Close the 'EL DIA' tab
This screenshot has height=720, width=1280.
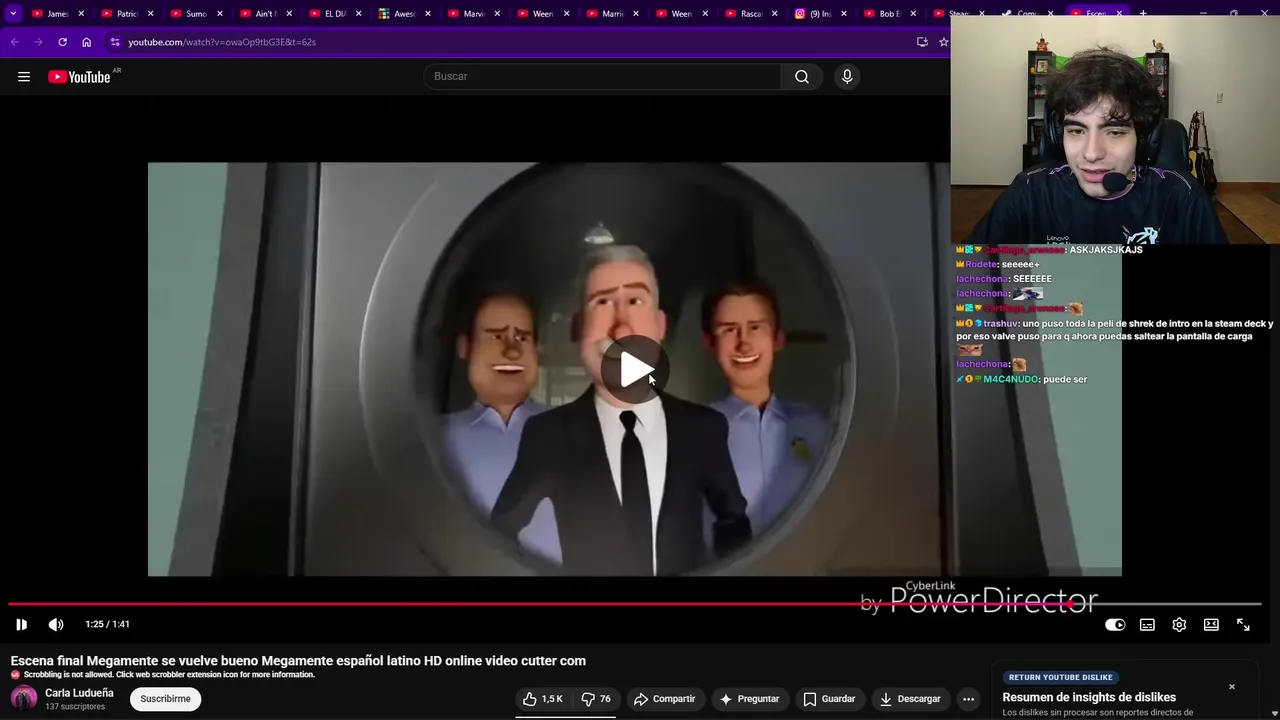coord(358,14)
